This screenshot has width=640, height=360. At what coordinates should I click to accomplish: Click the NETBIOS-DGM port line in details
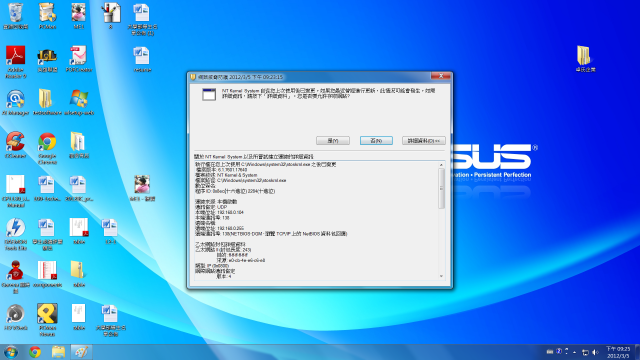click(271, 234)
